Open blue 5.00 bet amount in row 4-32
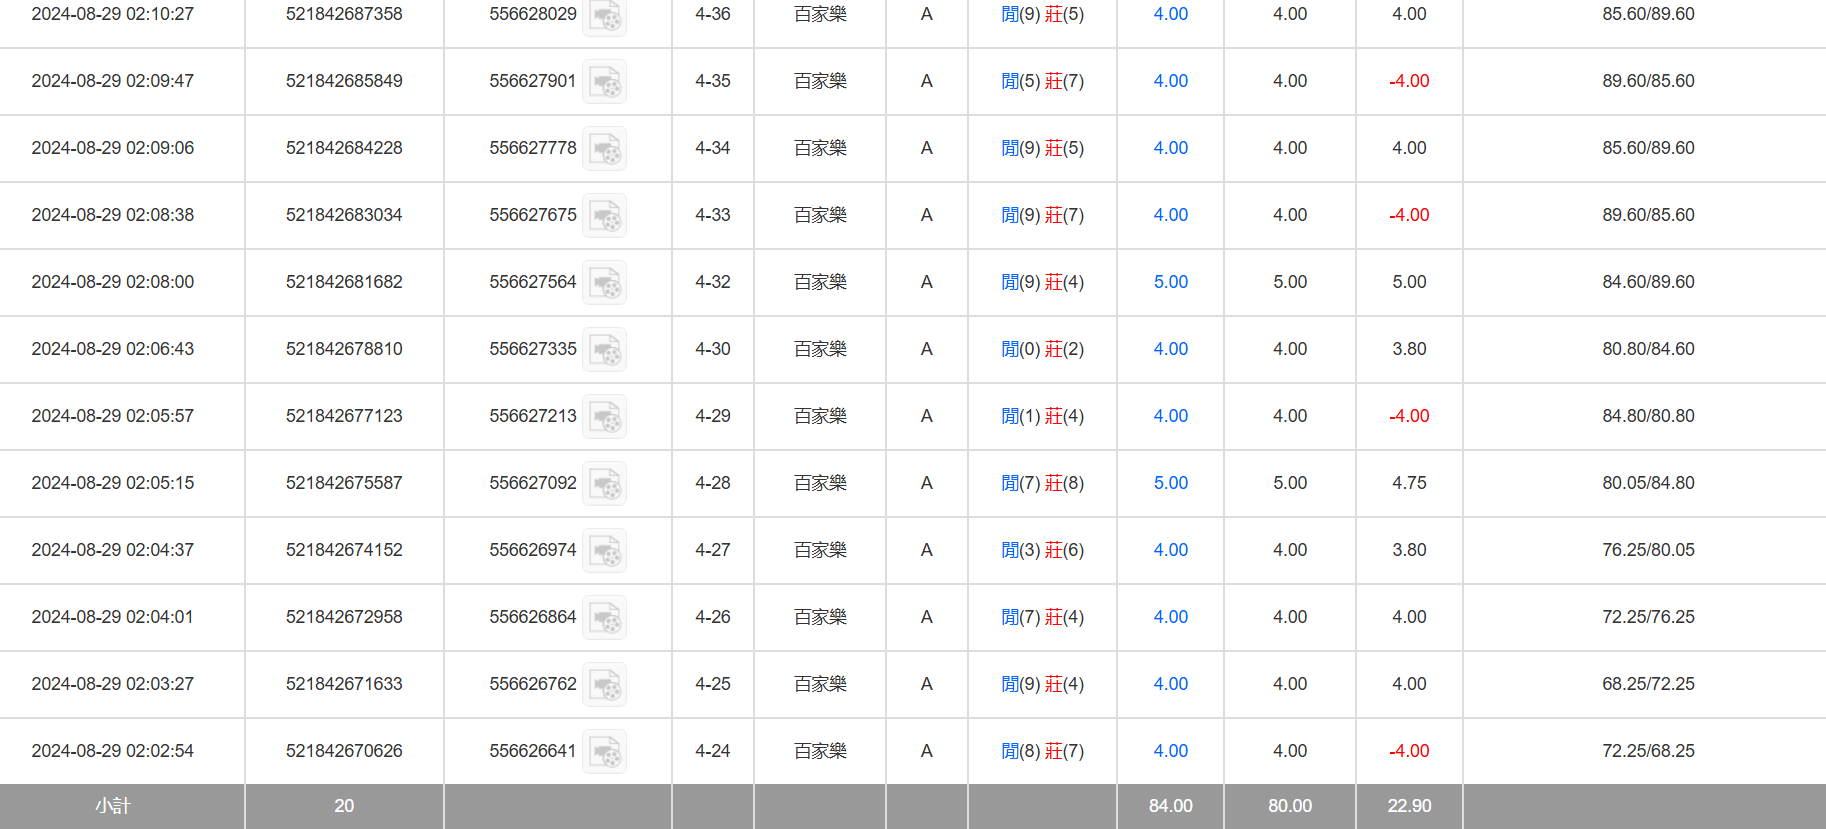Image resolution: width=1826 pixels, height=829 pixels. click(x=1170, y=282)
